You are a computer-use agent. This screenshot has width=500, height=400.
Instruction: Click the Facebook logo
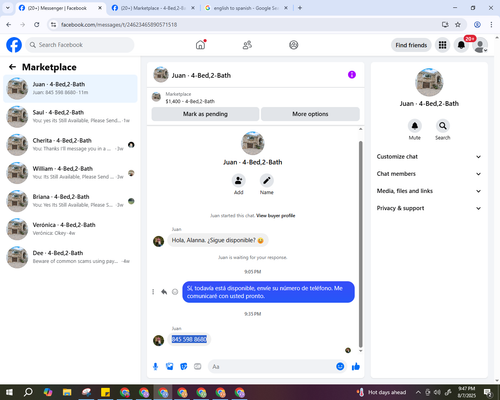tap(14, 45)
